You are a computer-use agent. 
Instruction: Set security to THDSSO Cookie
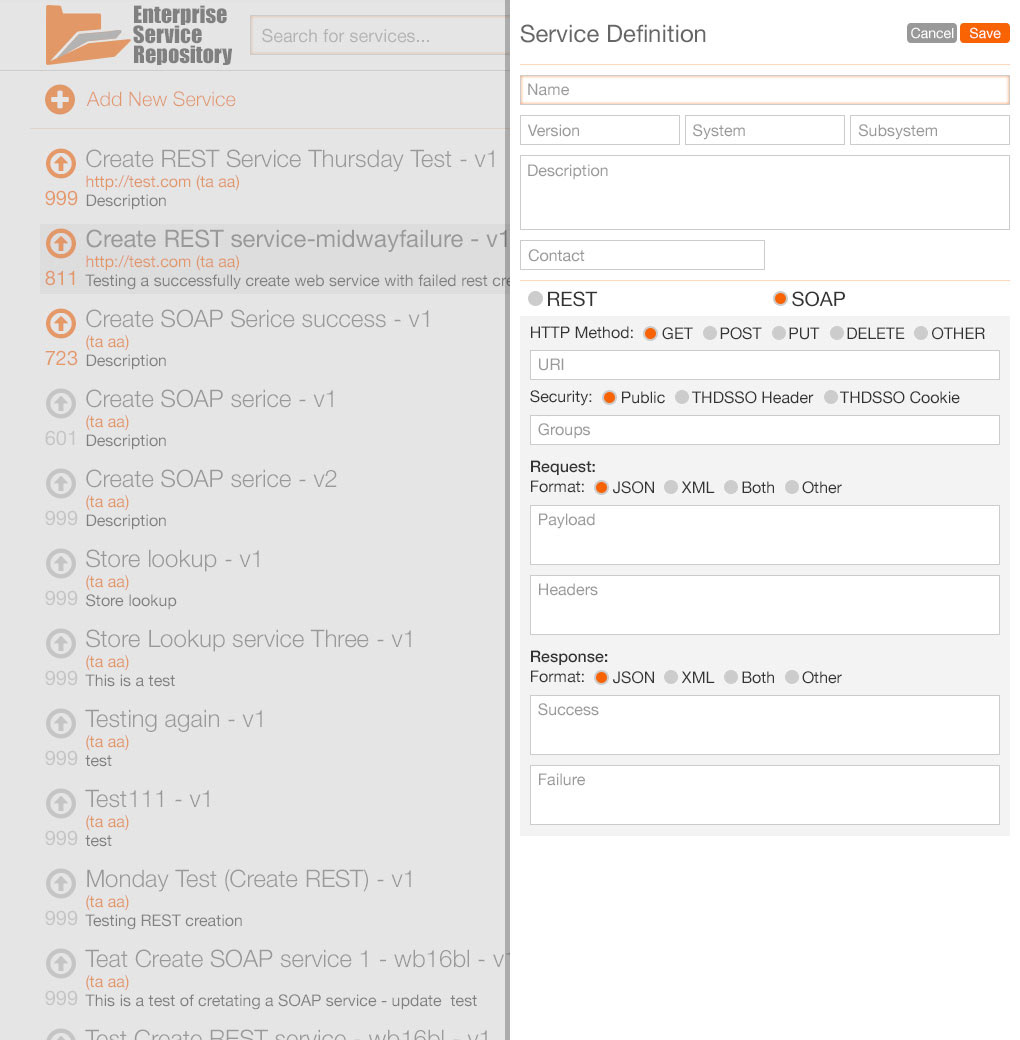pos(830,397)
